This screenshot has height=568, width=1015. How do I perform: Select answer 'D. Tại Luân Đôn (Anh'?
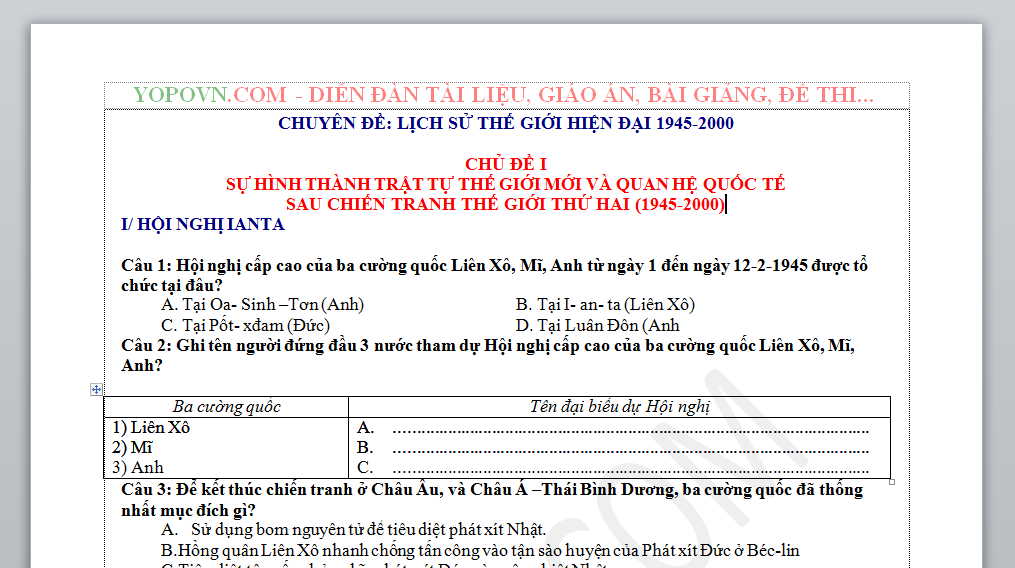tap(597, 325)
